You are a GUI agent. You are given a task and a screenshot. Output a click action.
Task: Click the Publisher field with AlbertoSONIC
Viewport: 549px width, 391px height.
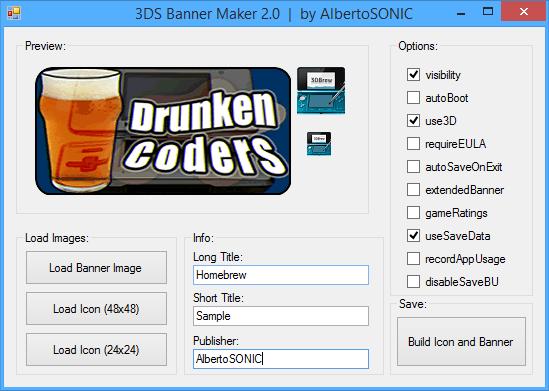point(281,359)
